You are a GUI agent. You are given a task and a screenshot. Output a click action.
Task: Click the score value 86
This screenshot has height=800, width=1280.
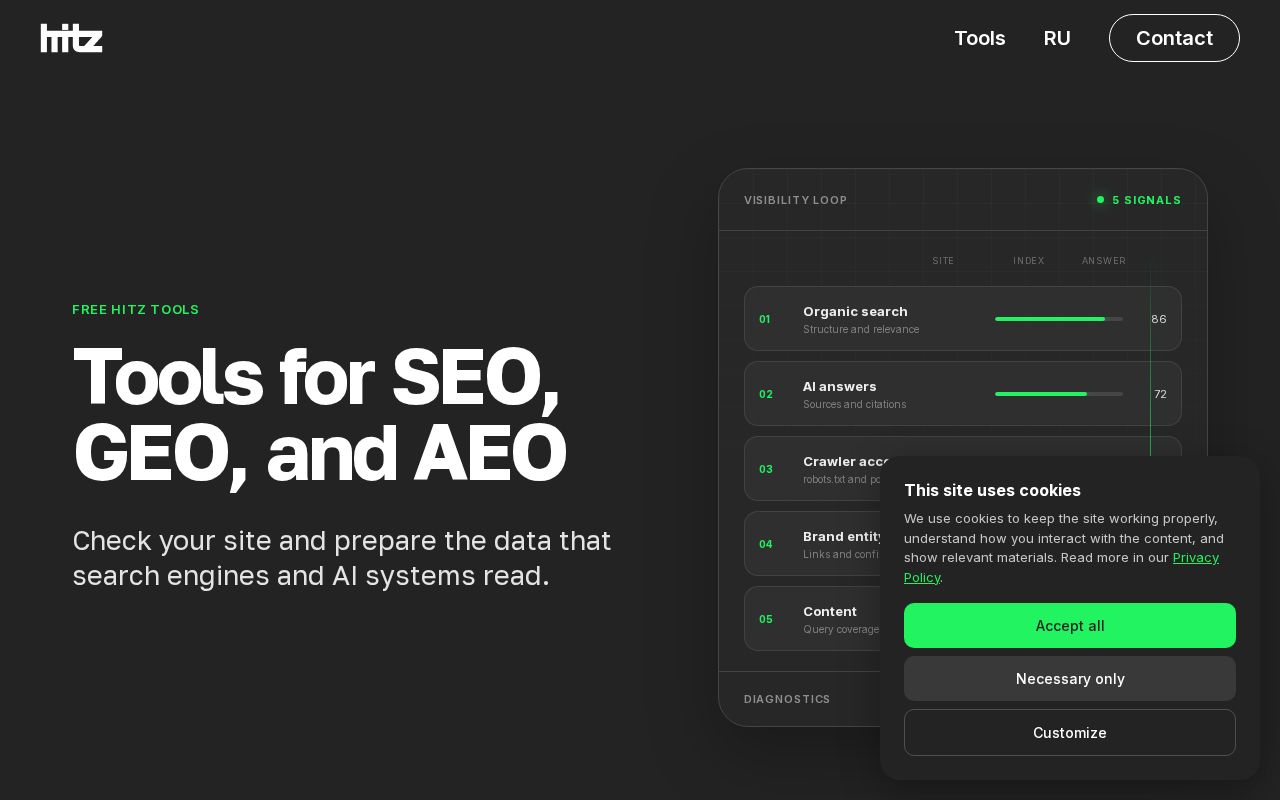coord(1159,319)
